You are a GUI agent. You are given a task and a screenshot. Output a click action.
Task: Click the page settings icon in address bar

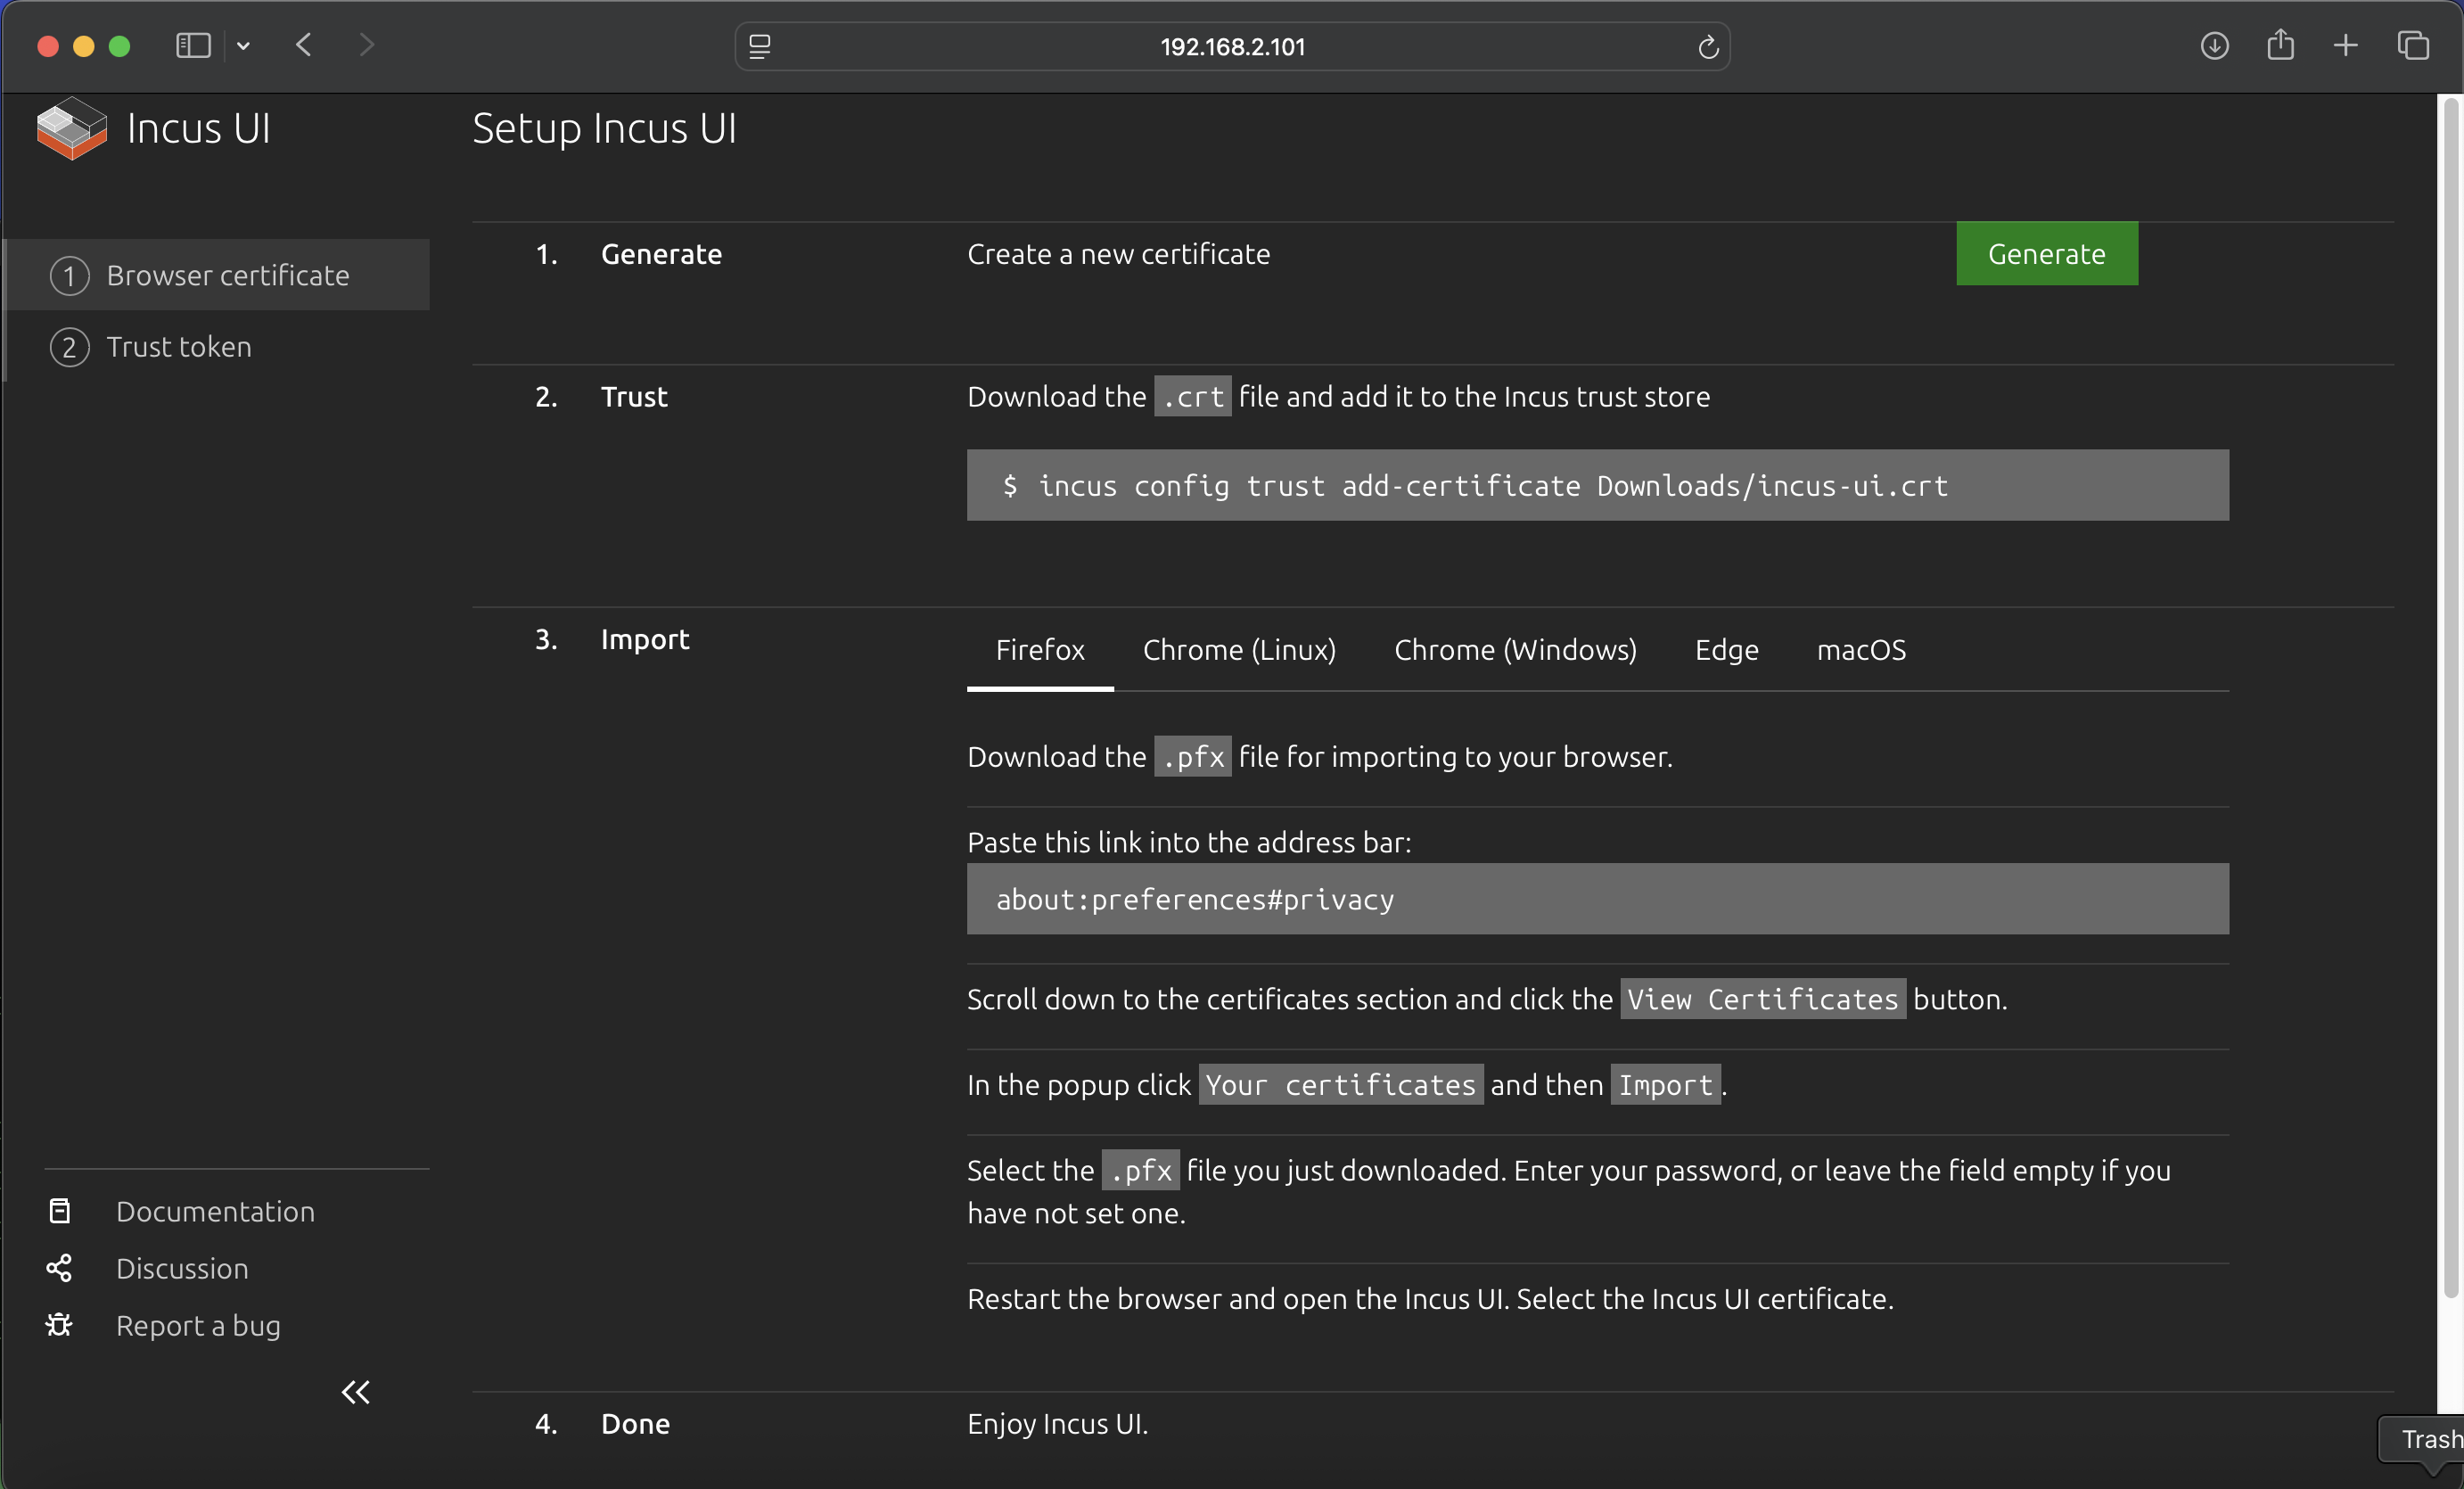760,47
